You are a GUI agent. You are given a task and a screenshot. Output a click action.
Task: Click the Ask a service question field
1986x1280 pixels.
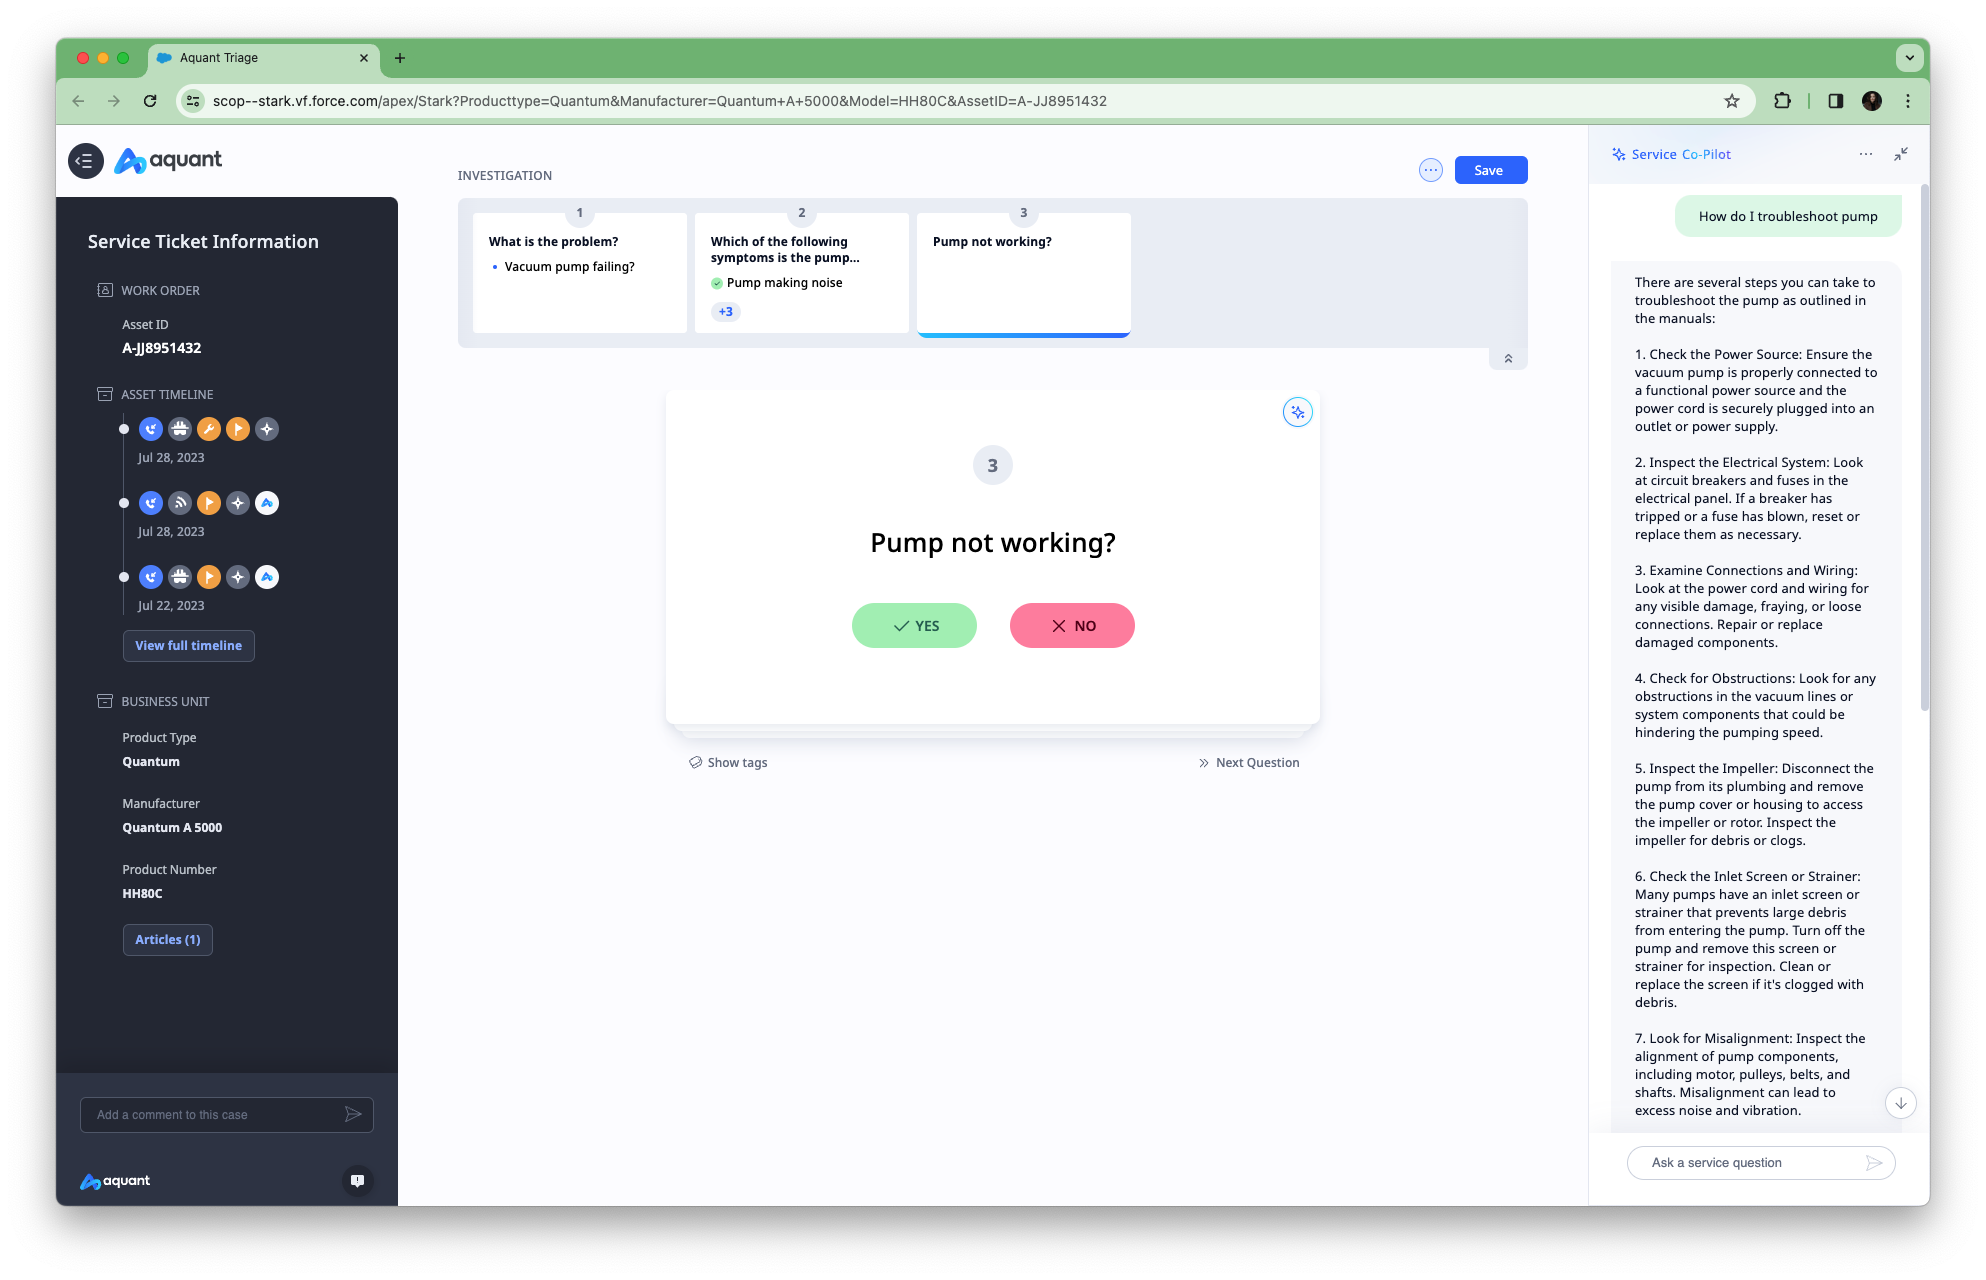[1750, 1162]
